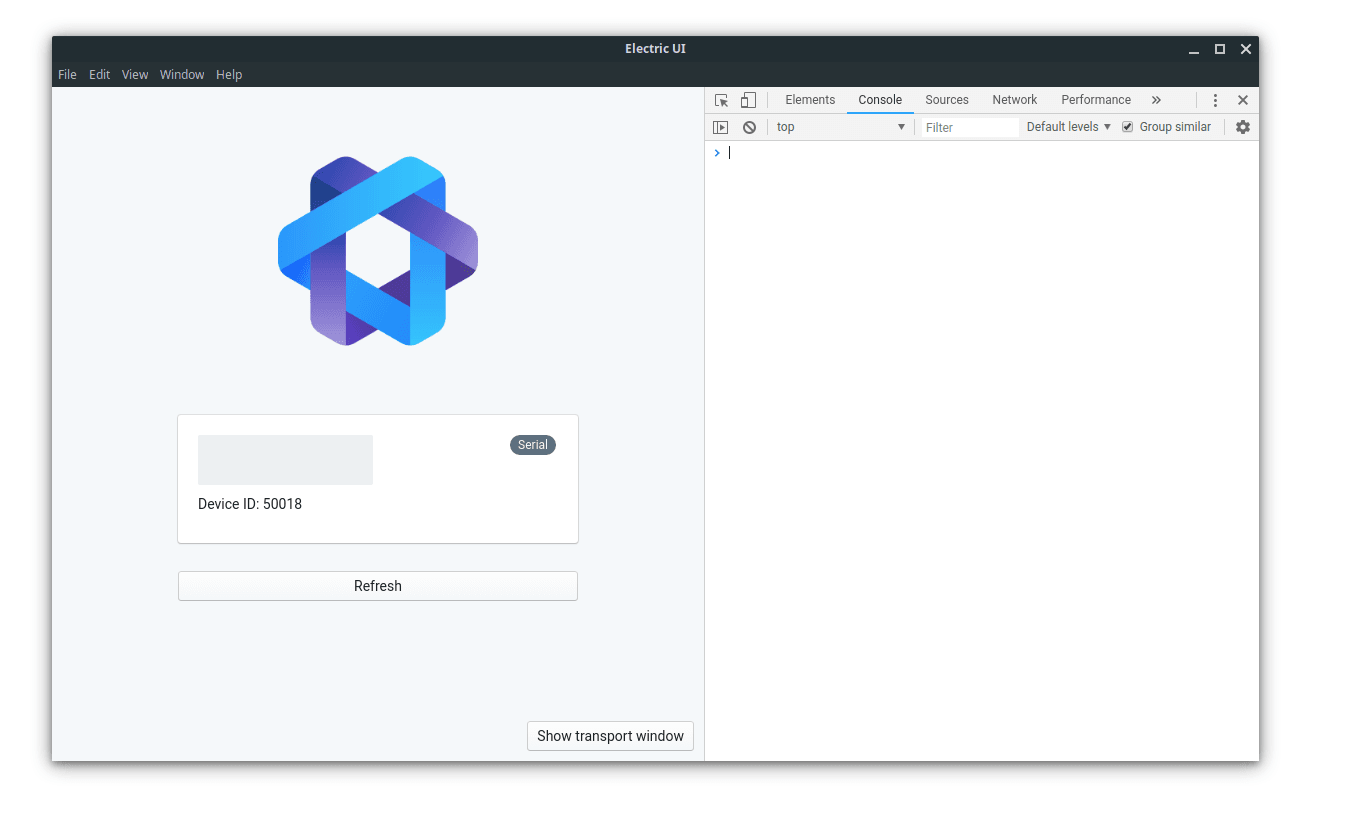The width and height of the screenshot is (1359, 835).
Task: Open the View menu
Action: point(135,75)
